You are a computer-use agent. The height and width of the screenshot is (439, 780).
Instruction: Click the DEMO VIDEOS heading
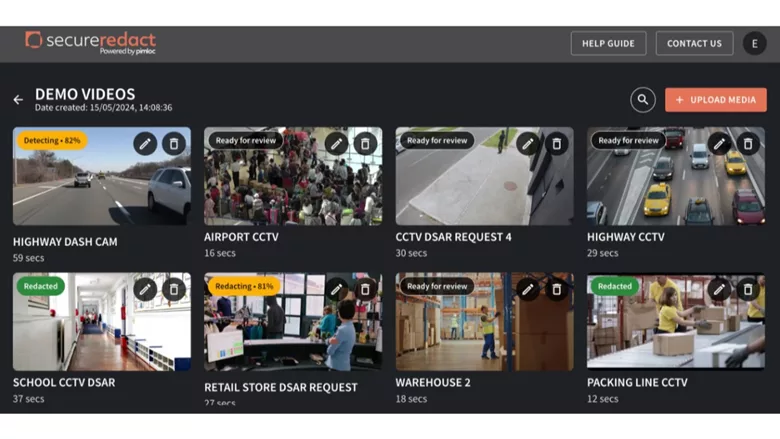click(85, 94)
